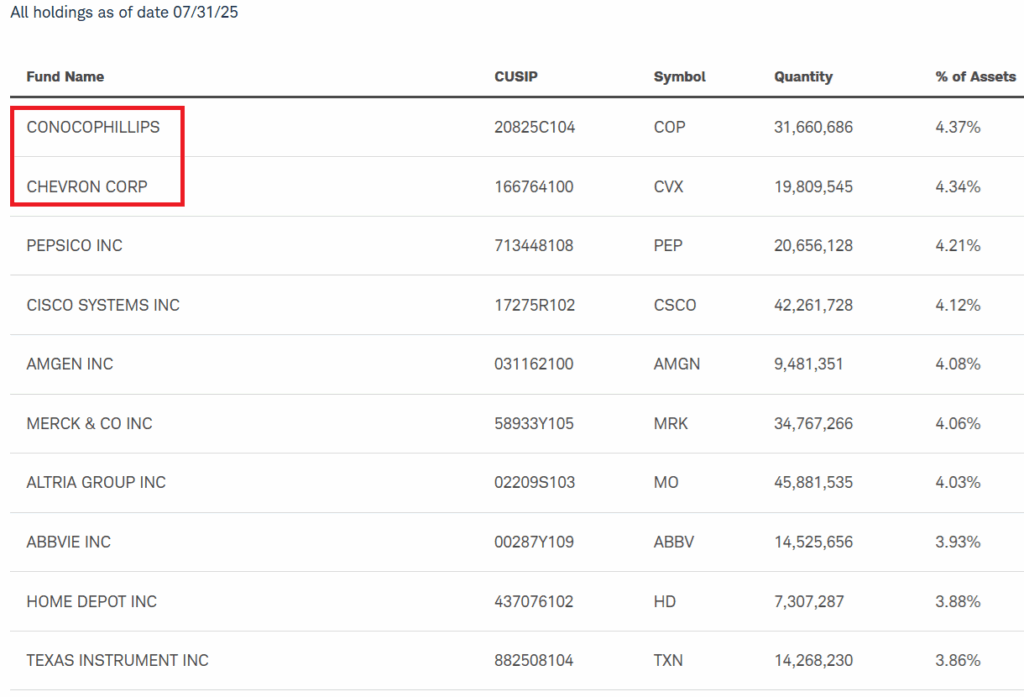Click the MO ticker symbol
1024x697 pixels.
(x=666, y=482)
